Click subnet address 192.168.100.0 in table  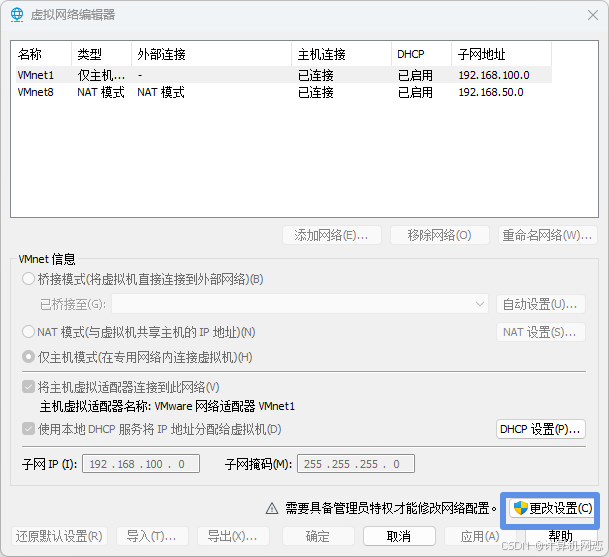[x=494, y=75]
